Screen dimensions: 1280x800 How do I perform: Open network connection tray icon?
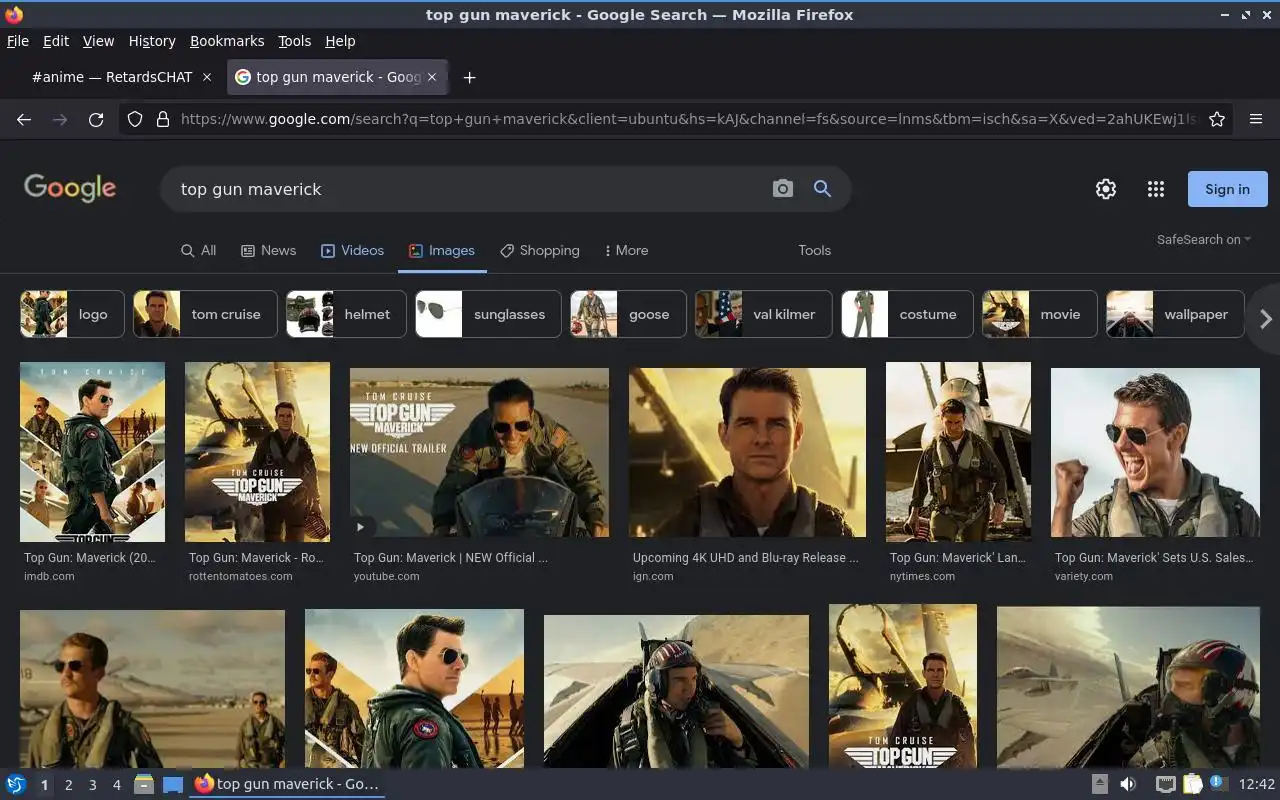(1165, 784)
